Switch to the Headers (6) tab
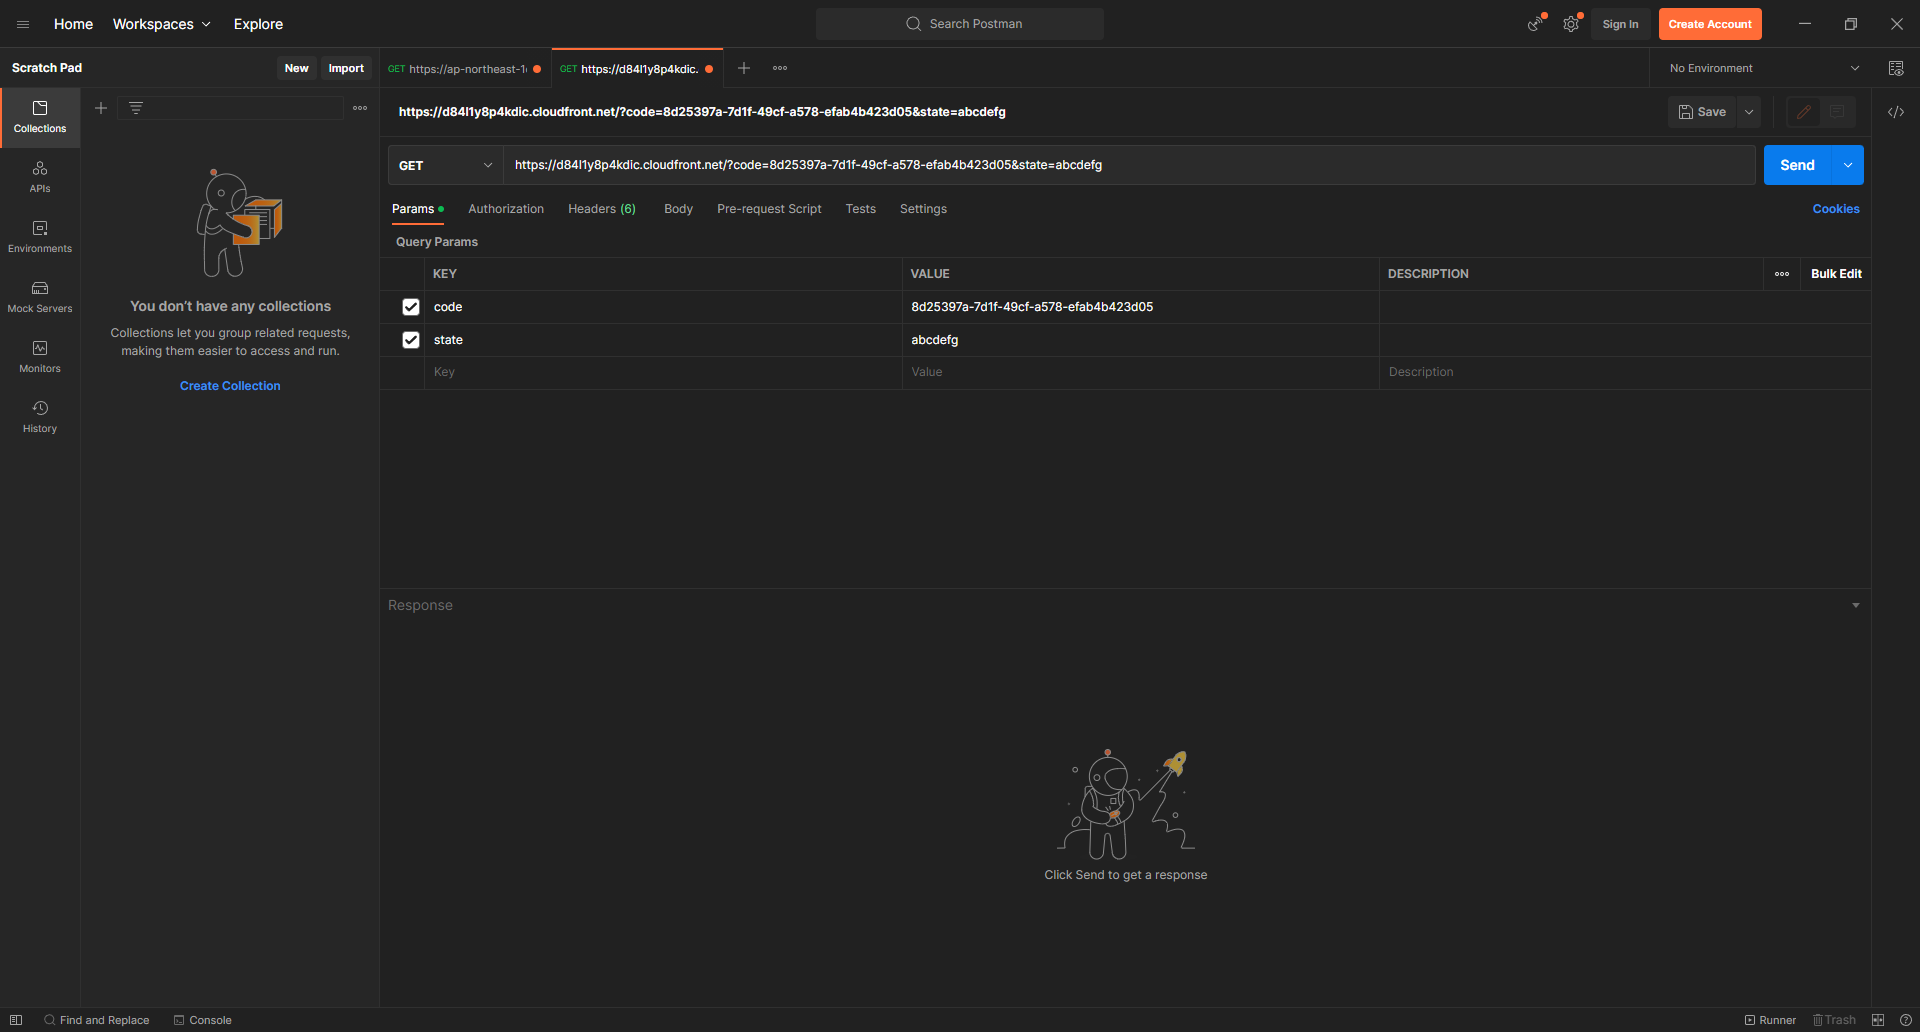 click(x=602, y=209)
